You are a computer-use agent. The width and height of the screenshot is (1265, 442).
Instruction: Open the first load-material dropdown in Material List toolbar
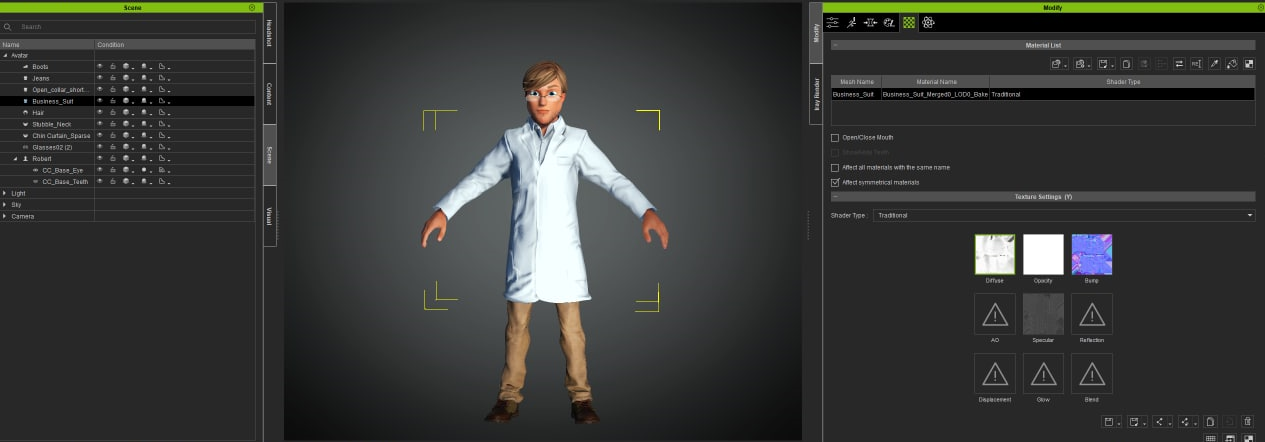[1058, 64]
